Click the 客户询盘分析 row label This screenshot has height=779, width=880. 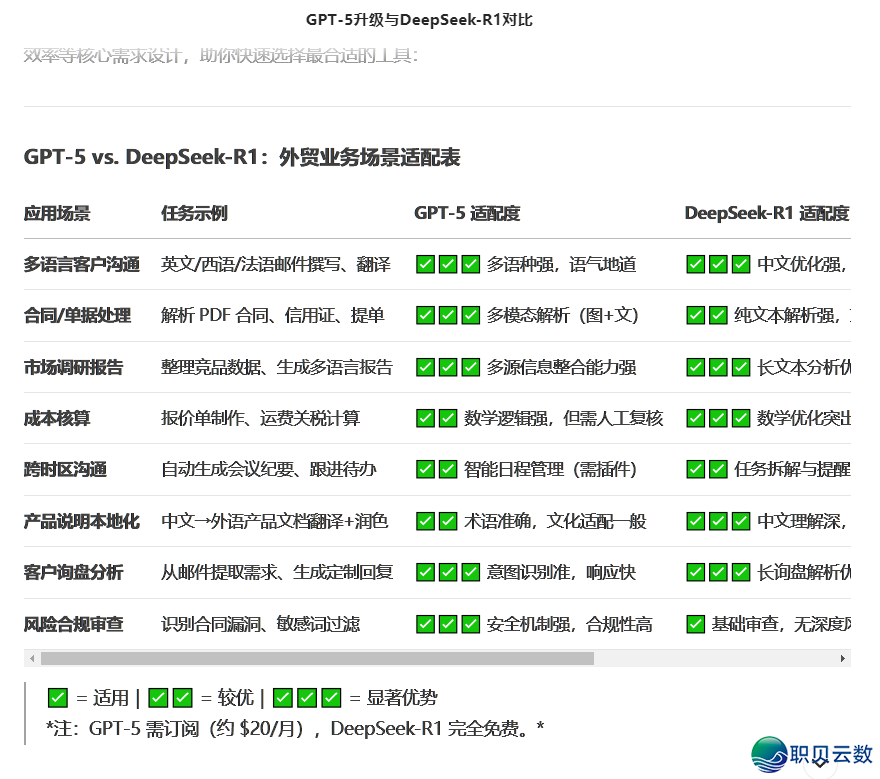point(73,572)
